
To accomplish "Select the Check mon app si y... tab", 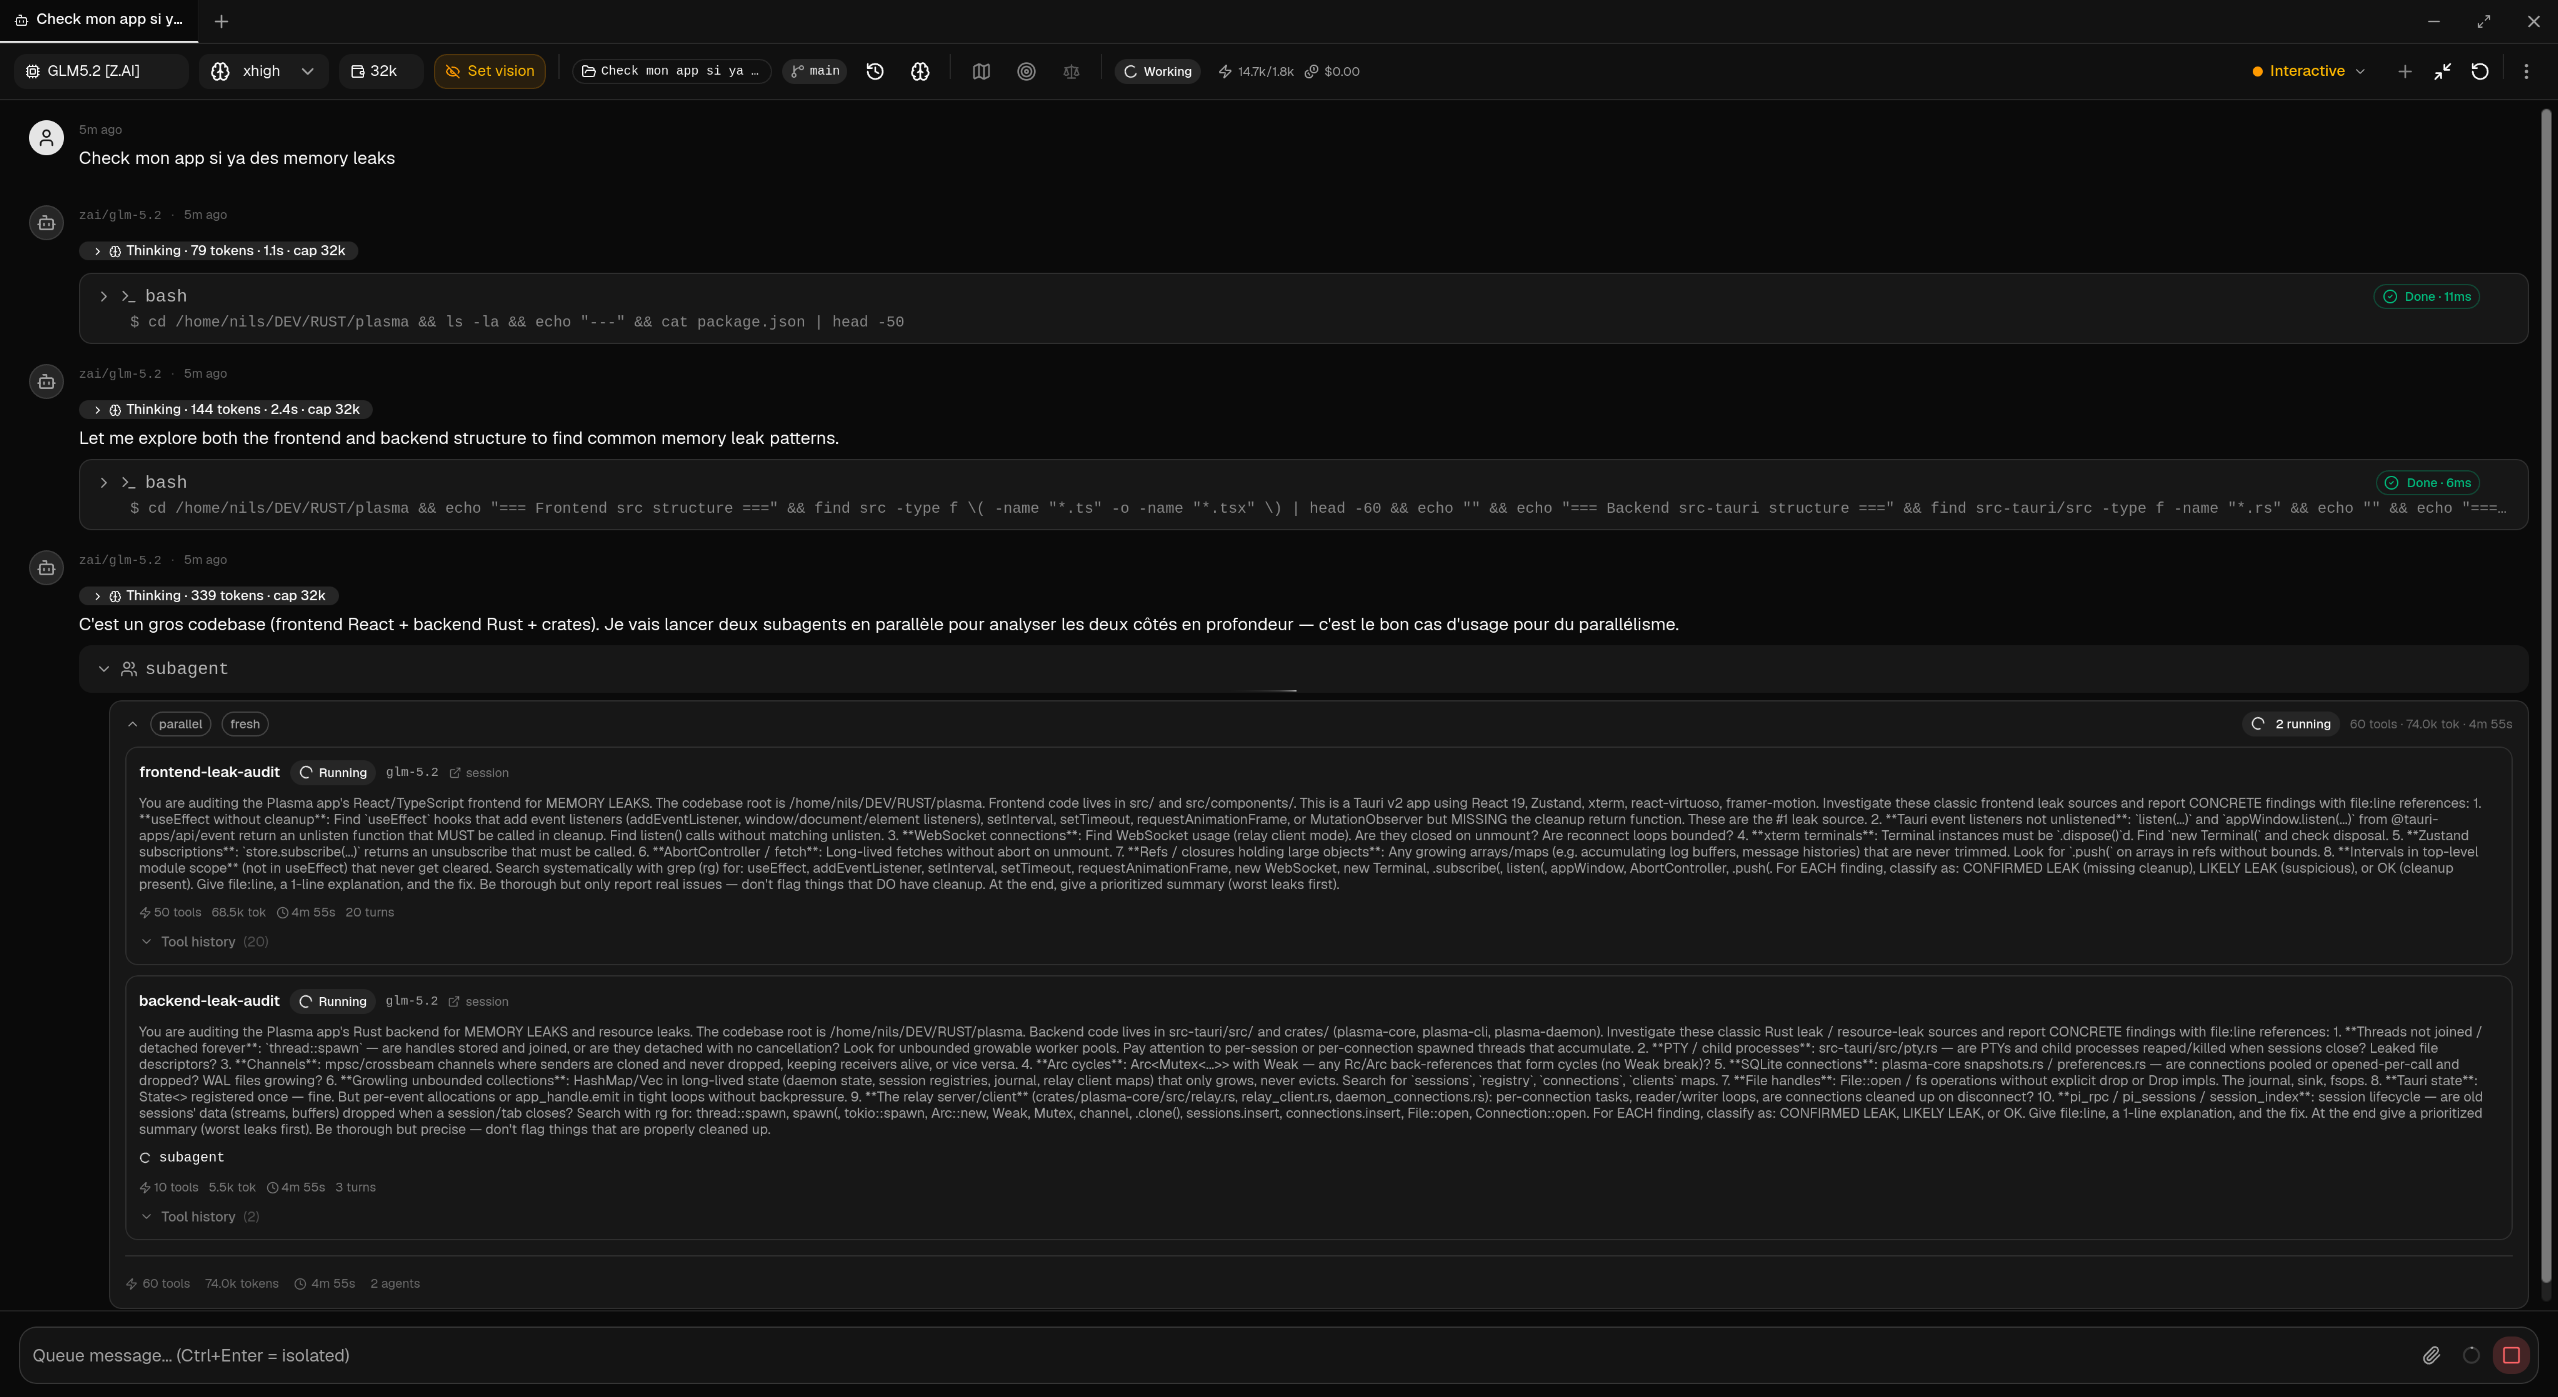I will point(99,20).
